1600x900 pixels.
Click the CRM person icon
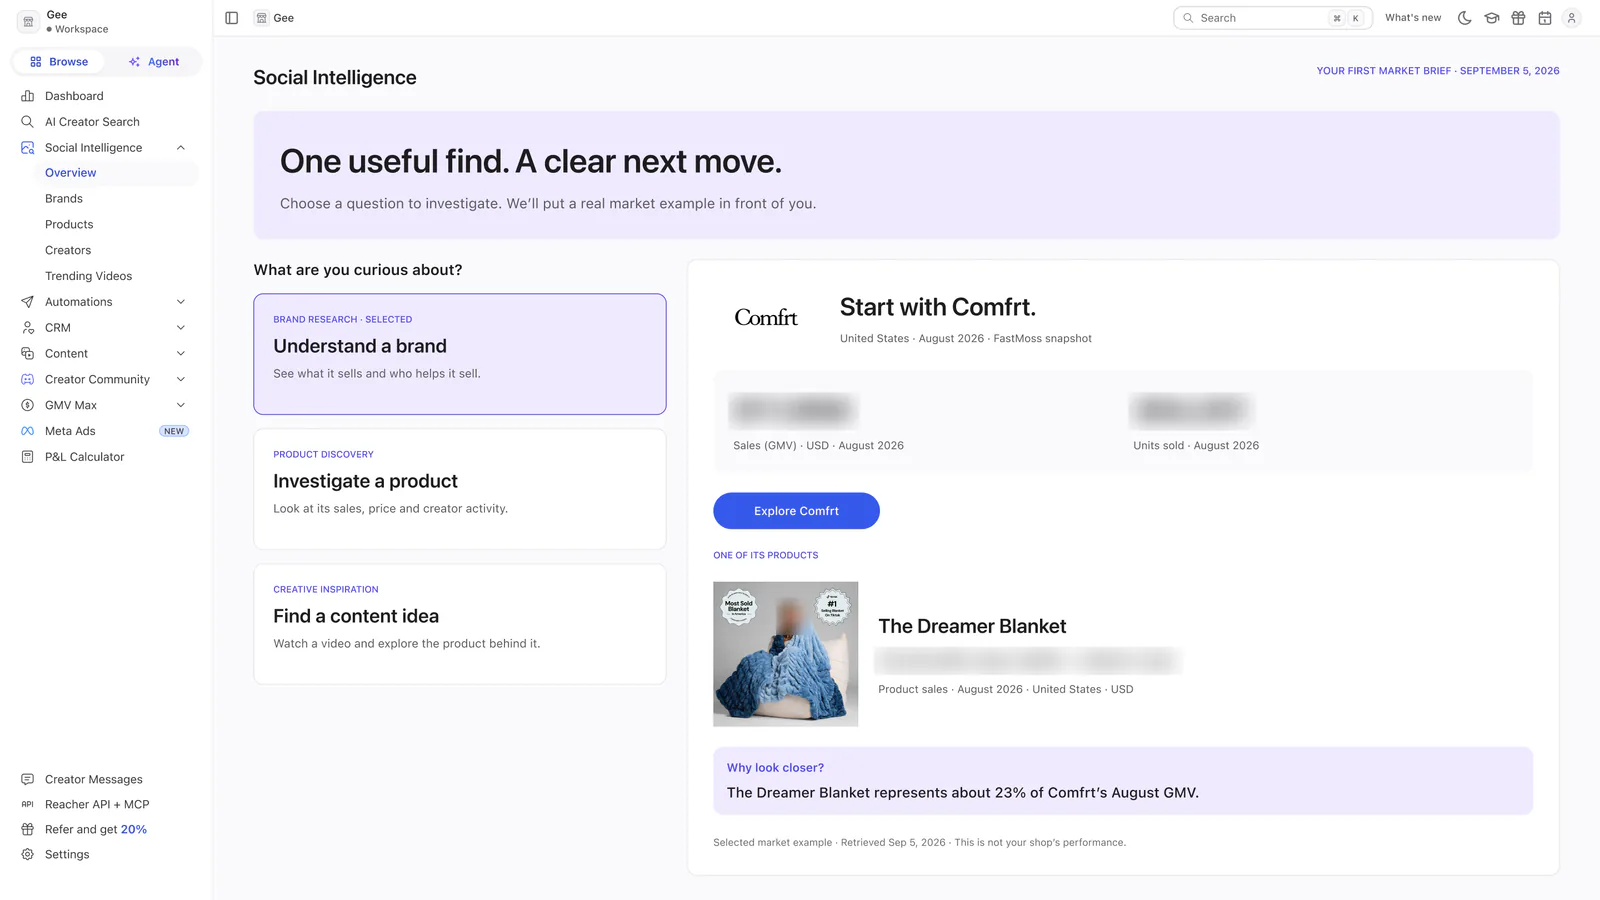28,328
